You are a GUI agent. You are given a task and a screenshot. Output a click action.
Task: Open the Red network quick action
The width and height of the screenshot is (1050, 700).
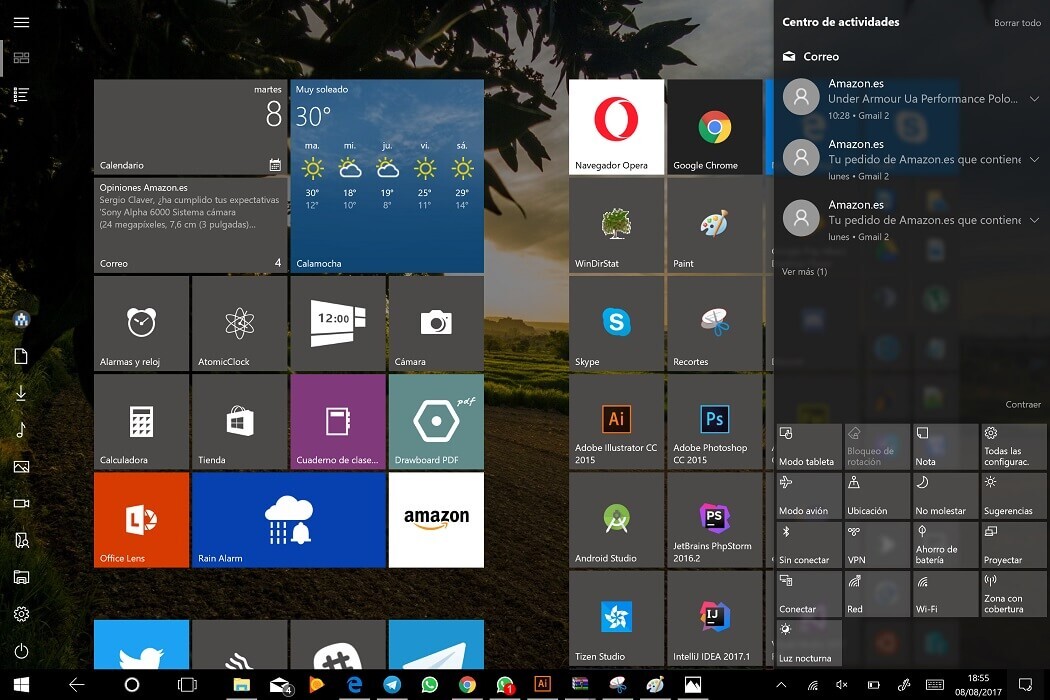(877, 593)
